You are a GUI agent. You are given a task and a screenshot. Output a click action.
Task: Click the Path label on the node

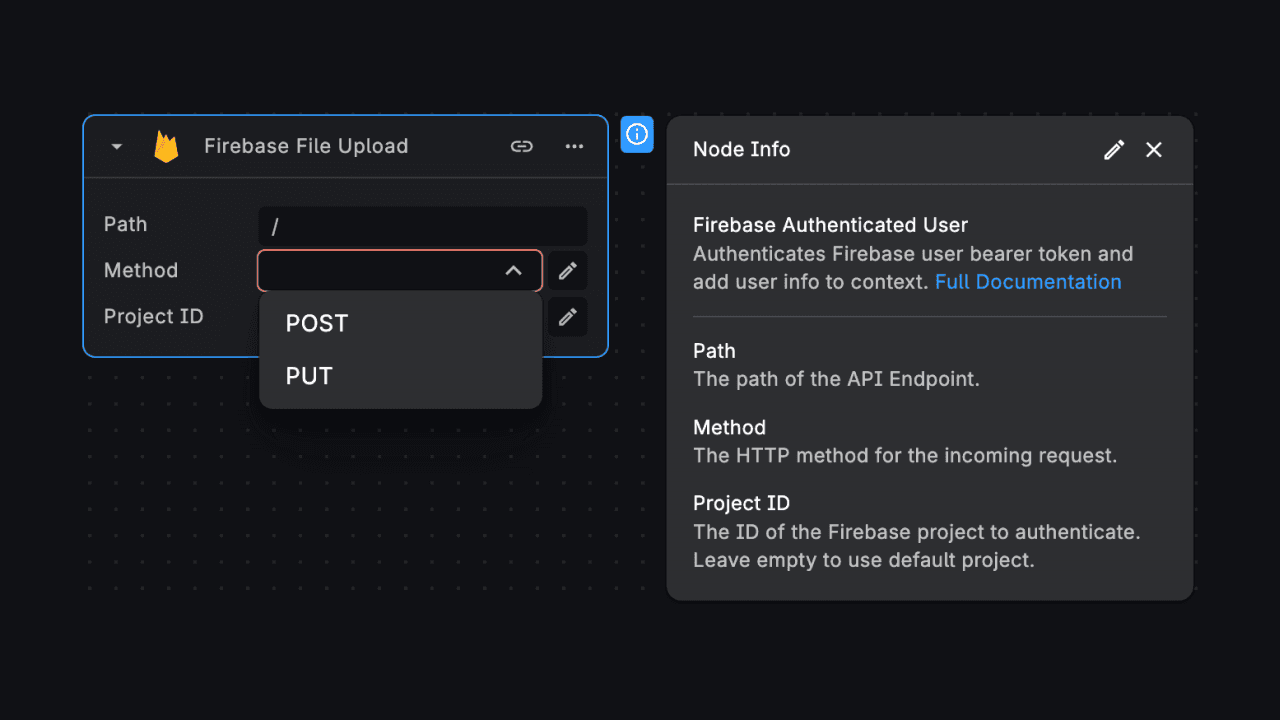(x=125, y=224)
